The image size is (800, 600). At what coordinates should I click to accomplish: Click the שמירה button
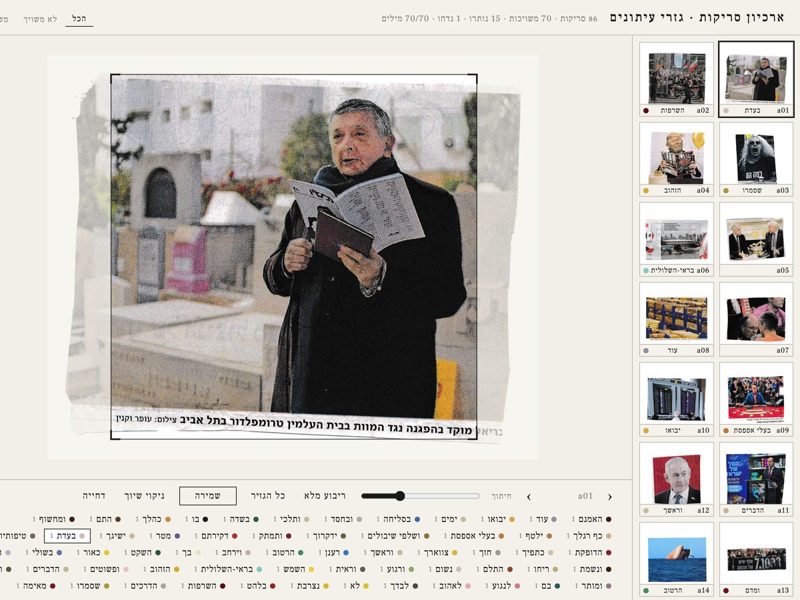click(208, 496)
